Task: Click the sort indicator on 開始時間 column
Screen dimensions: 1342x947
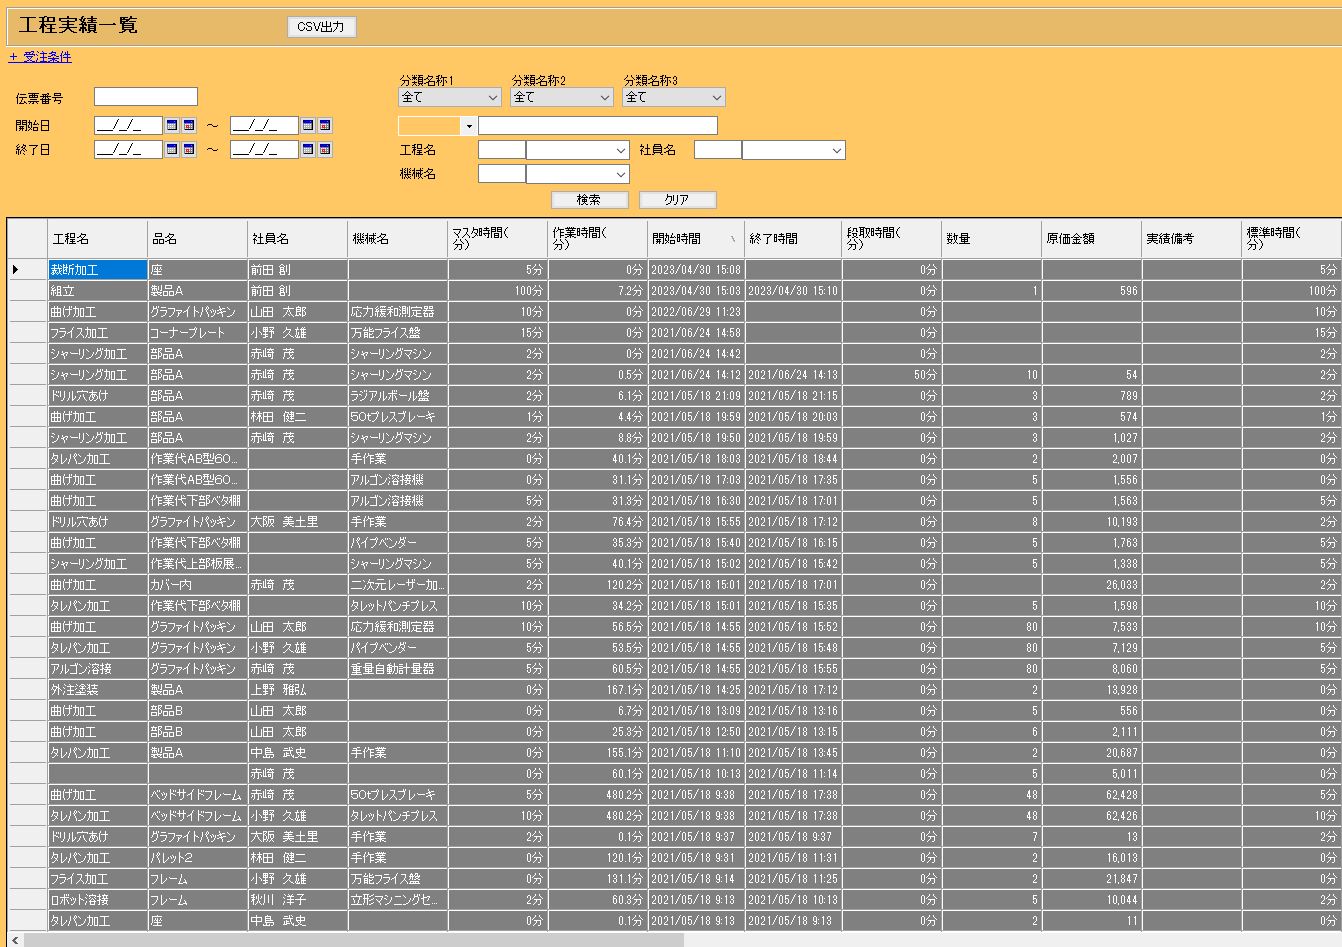Action: [734, 239]
